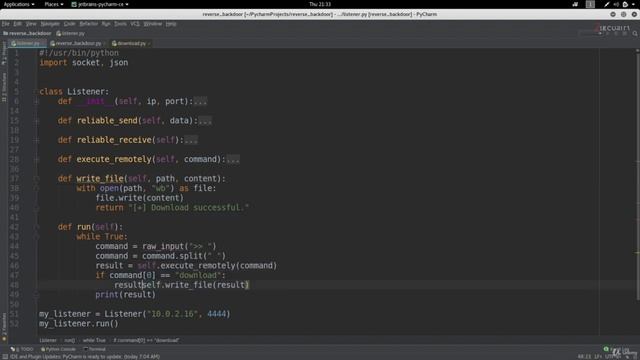Click the "10.0.2.16" IP string in code
Viewport: 640px width, 360px height.
tap(171, 314)
